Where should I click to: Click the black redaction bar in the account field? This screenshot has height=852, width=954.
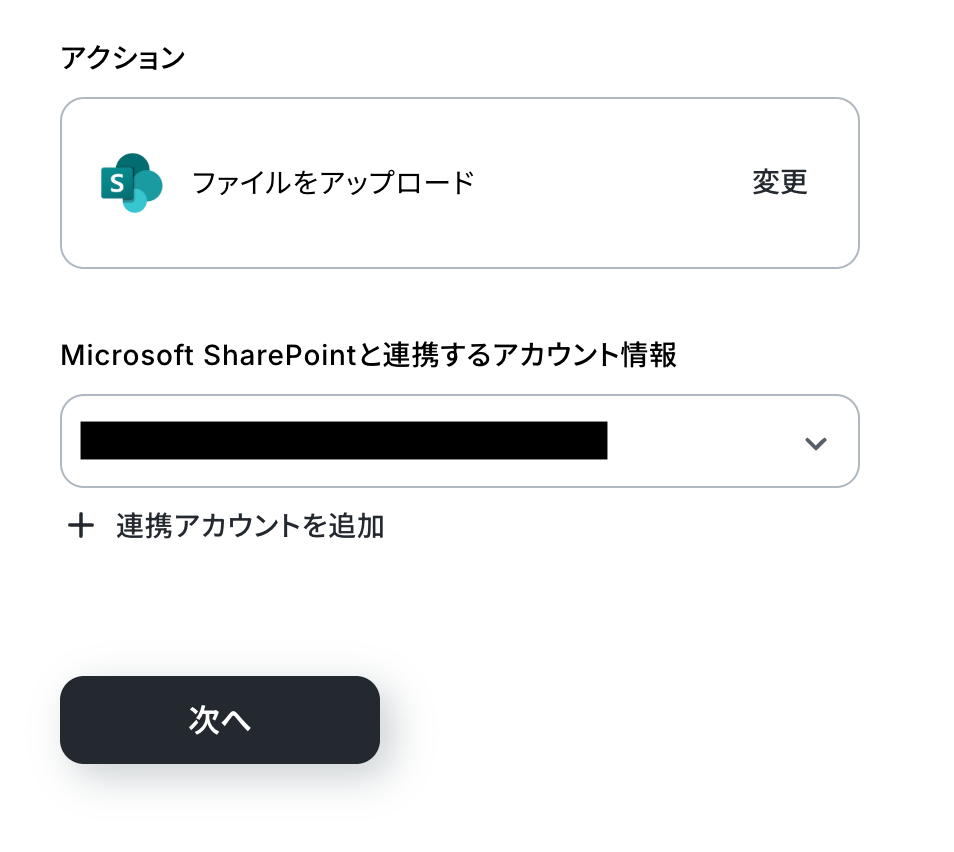(x=343, y=441)
